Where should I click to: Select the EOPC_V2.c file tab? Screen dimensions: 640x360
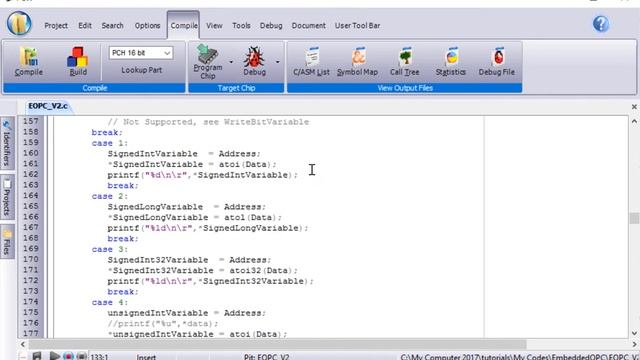[48, 106]
